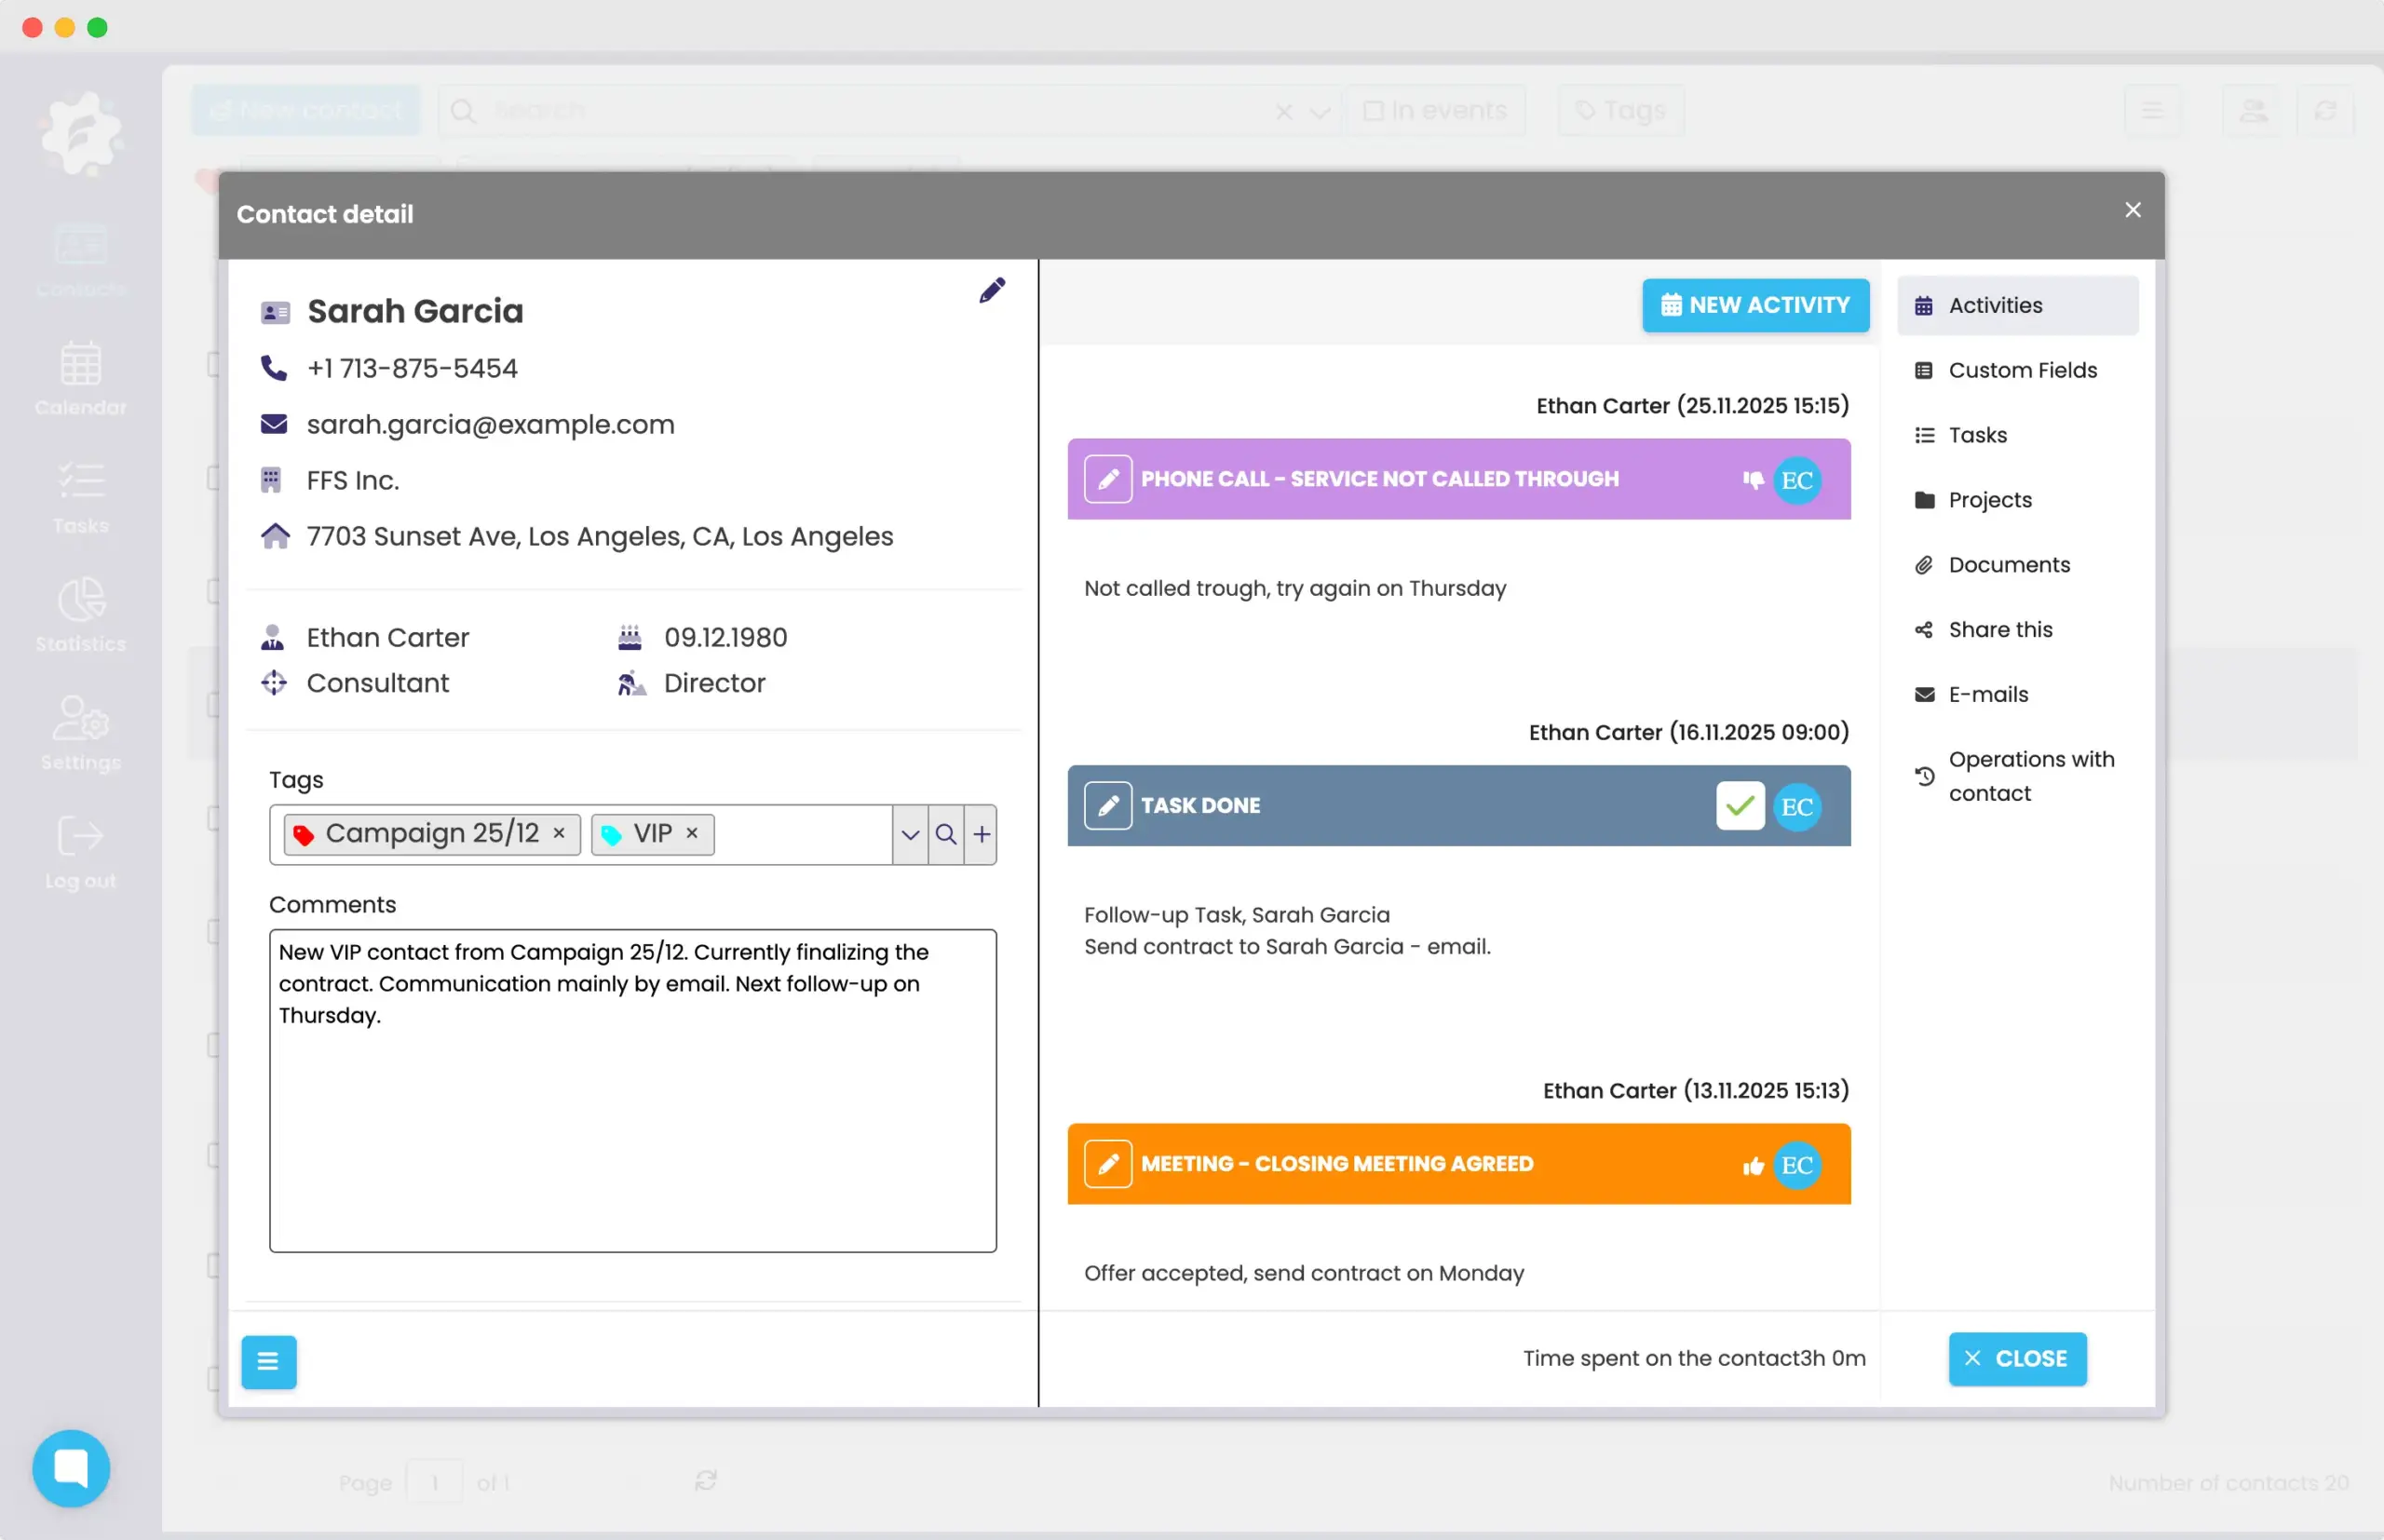This screenshot has width=2384, height=1540.
Task: Open the chat bubble widget
Action: point(71,1467)
